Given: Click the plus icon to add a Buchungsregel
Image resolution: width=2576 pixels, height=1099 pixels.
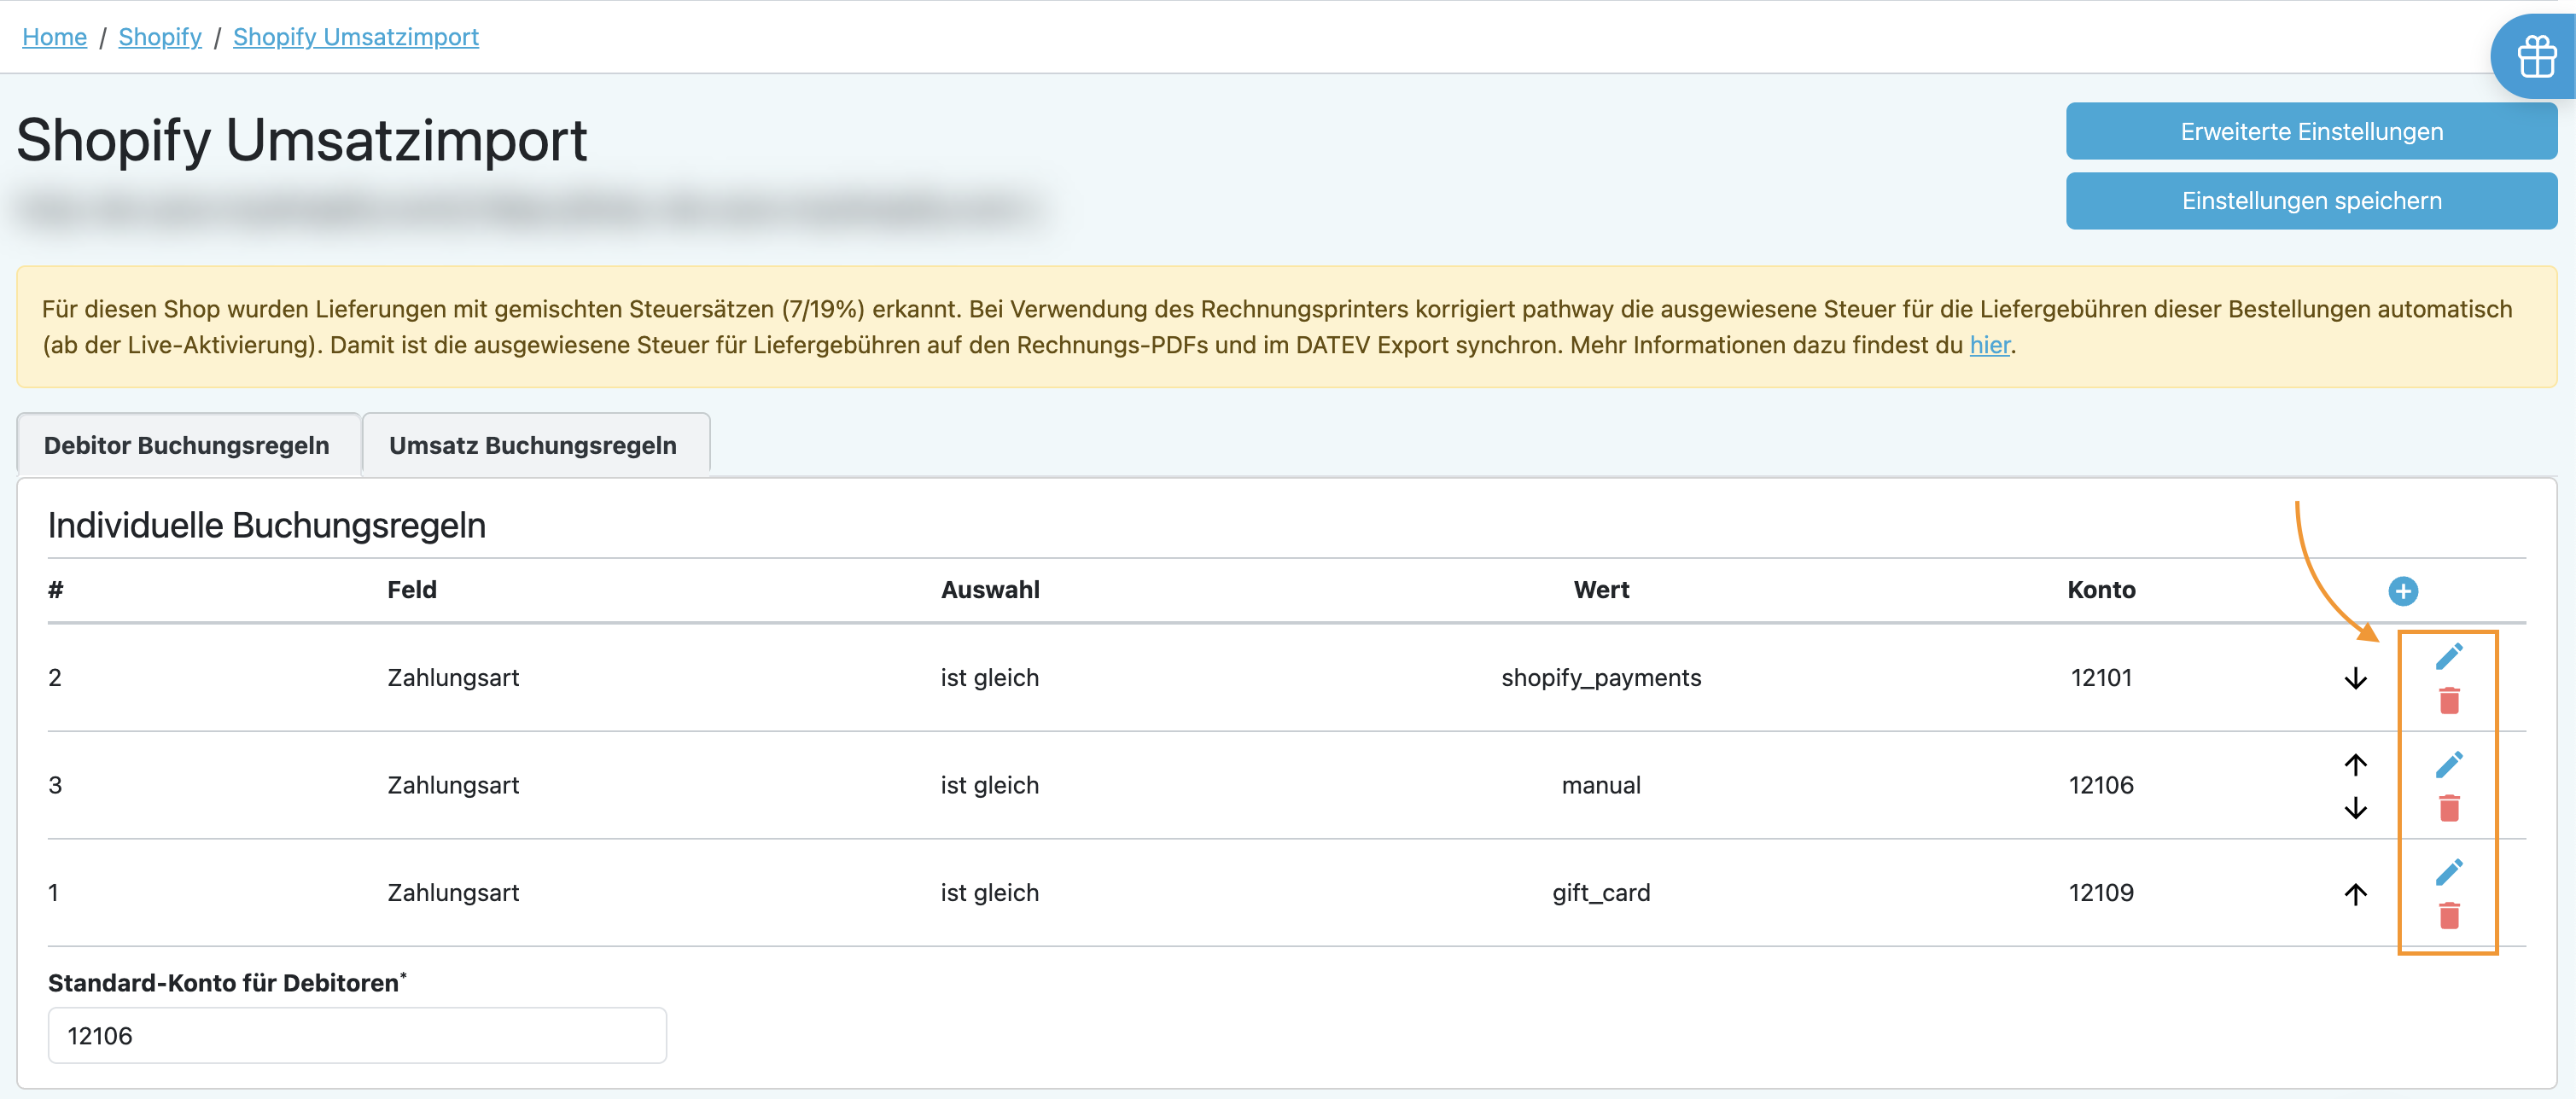Looking at the screenshot, I should pyautogui.click(x=2402, y=591).
